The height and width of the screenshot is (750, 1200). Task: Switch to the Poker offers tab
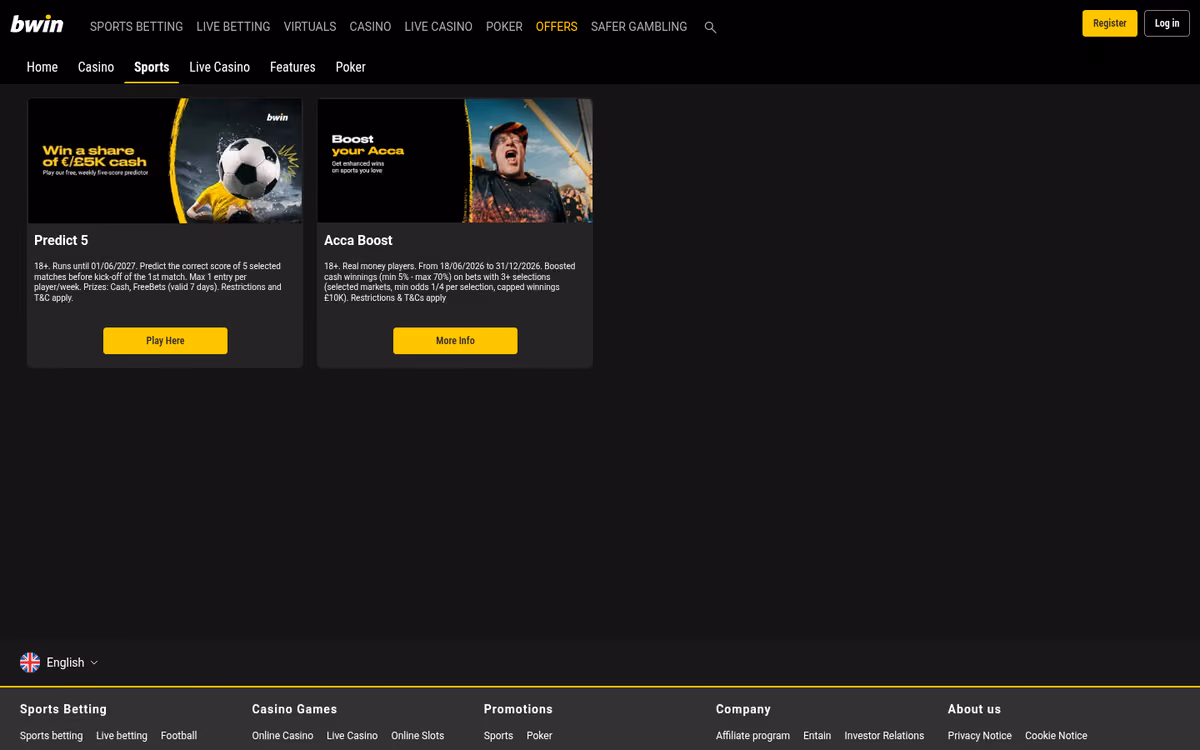pos(351,67)
